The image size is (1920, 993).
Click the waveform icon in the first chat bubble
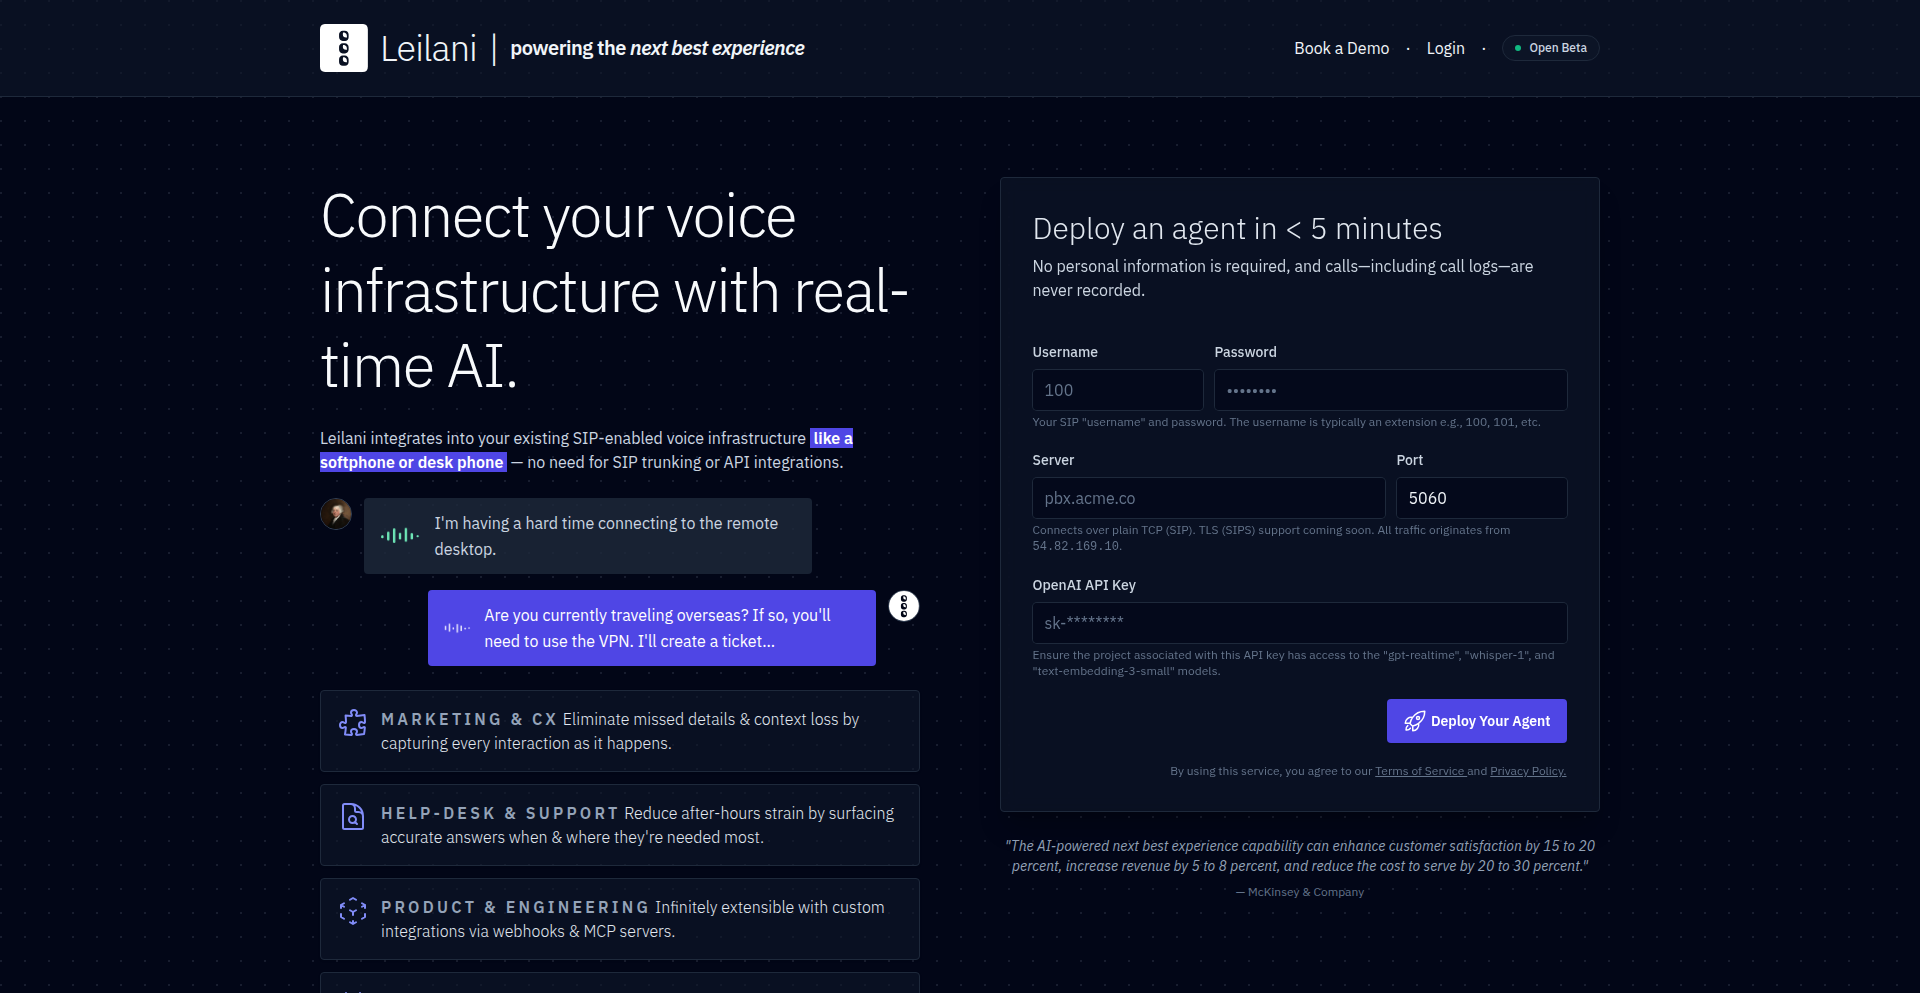coord(398,535)
